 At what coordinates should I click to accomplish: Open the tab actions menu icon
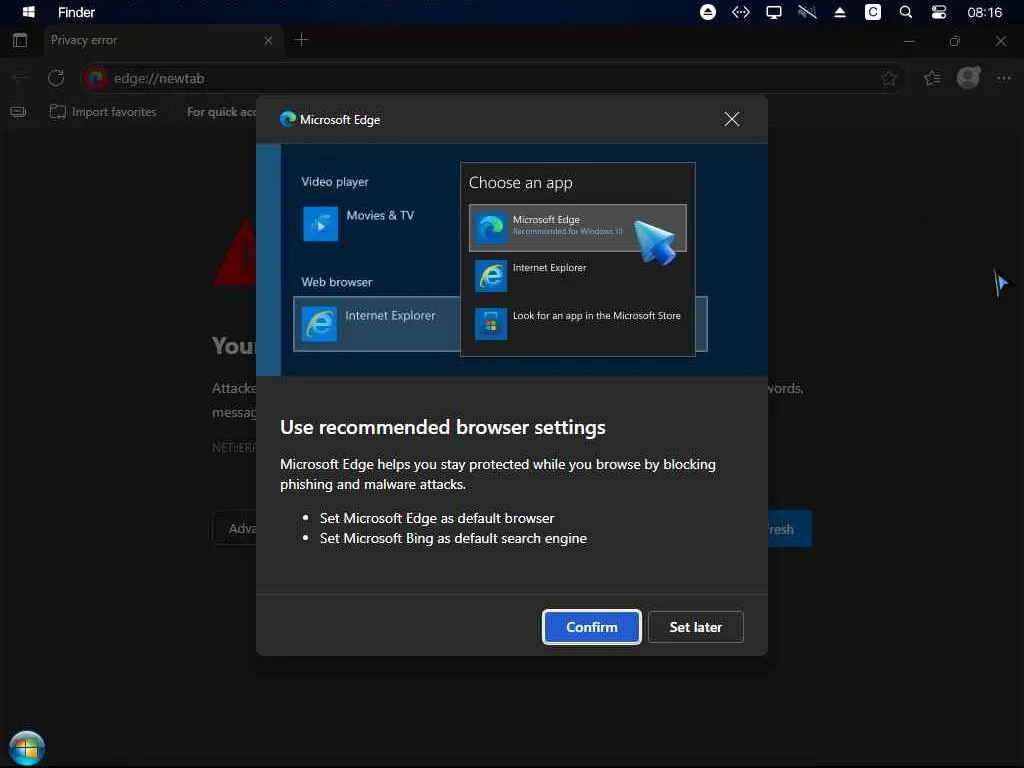click(20, 40)
